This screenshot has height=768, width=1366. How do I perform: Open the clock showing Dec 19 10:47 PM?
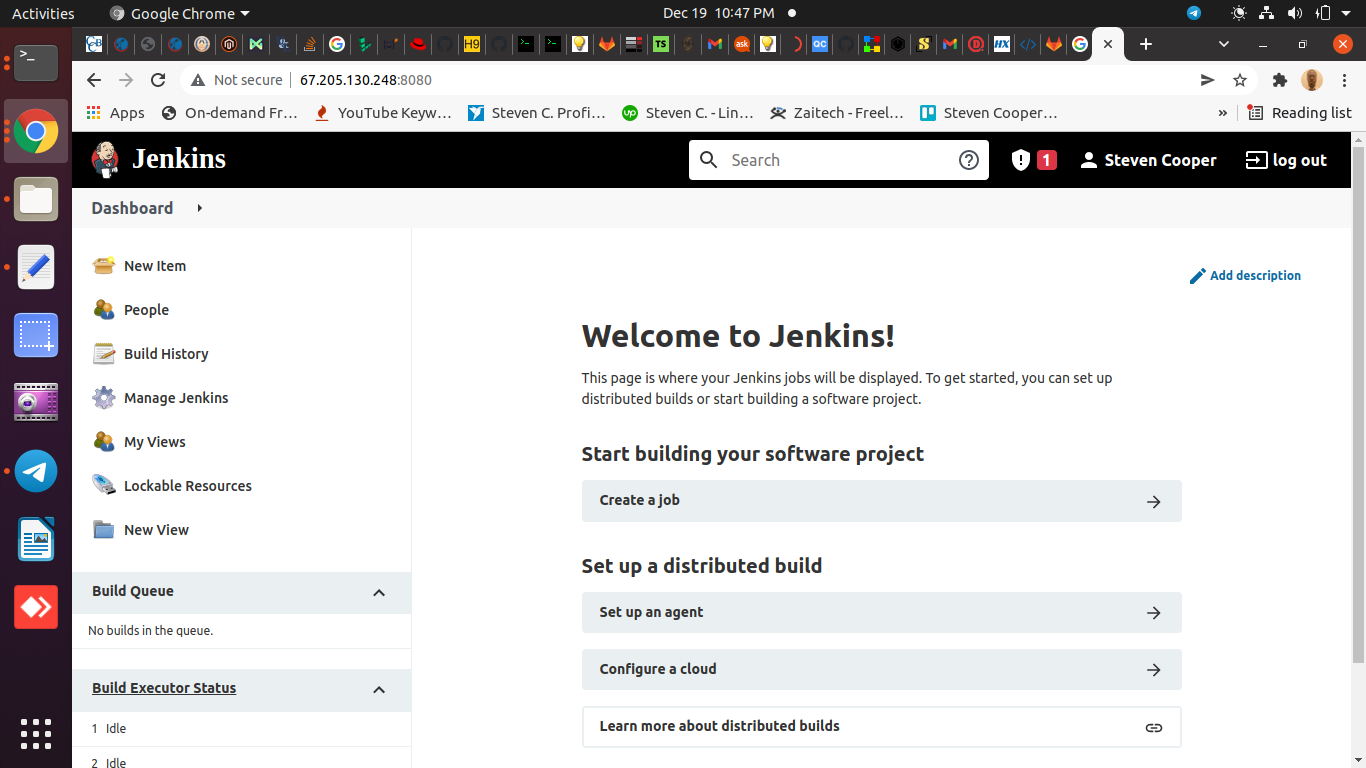pos(718,14)
